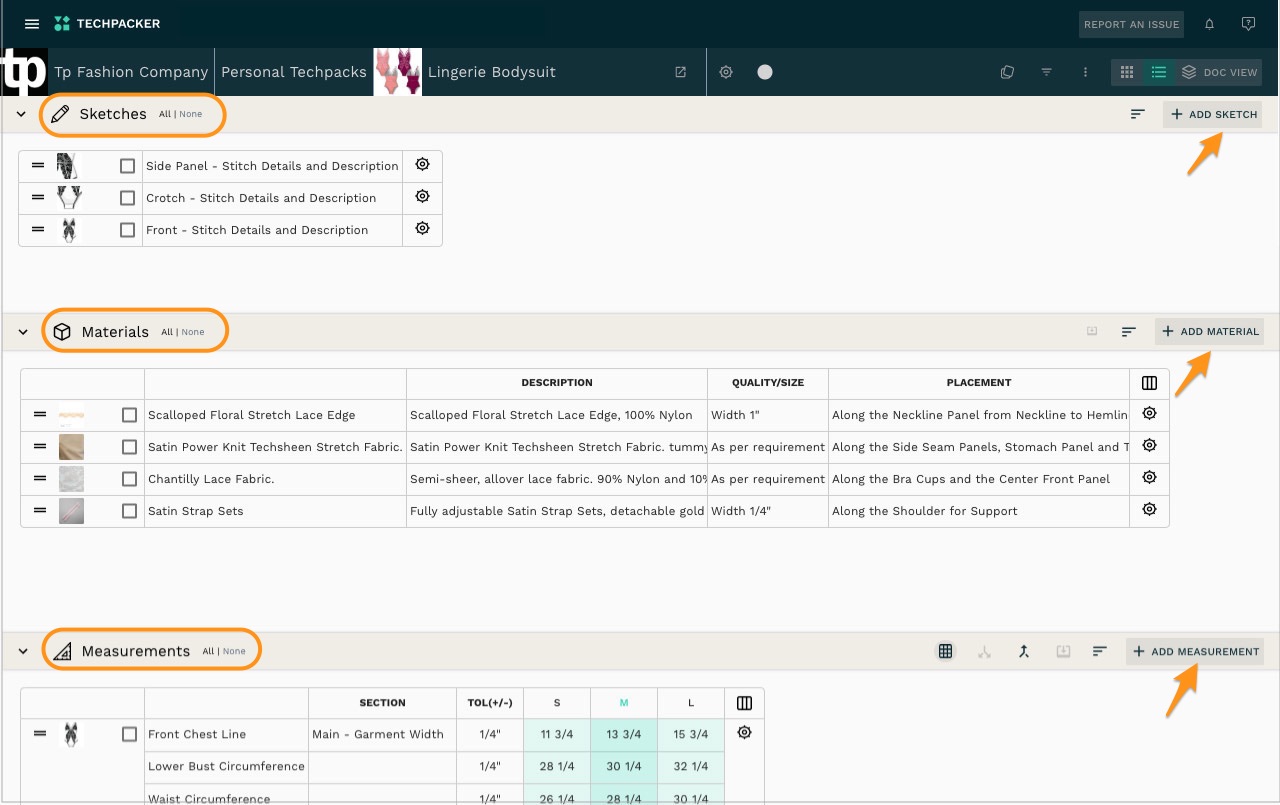Open techpack settings gear in header

726,72
